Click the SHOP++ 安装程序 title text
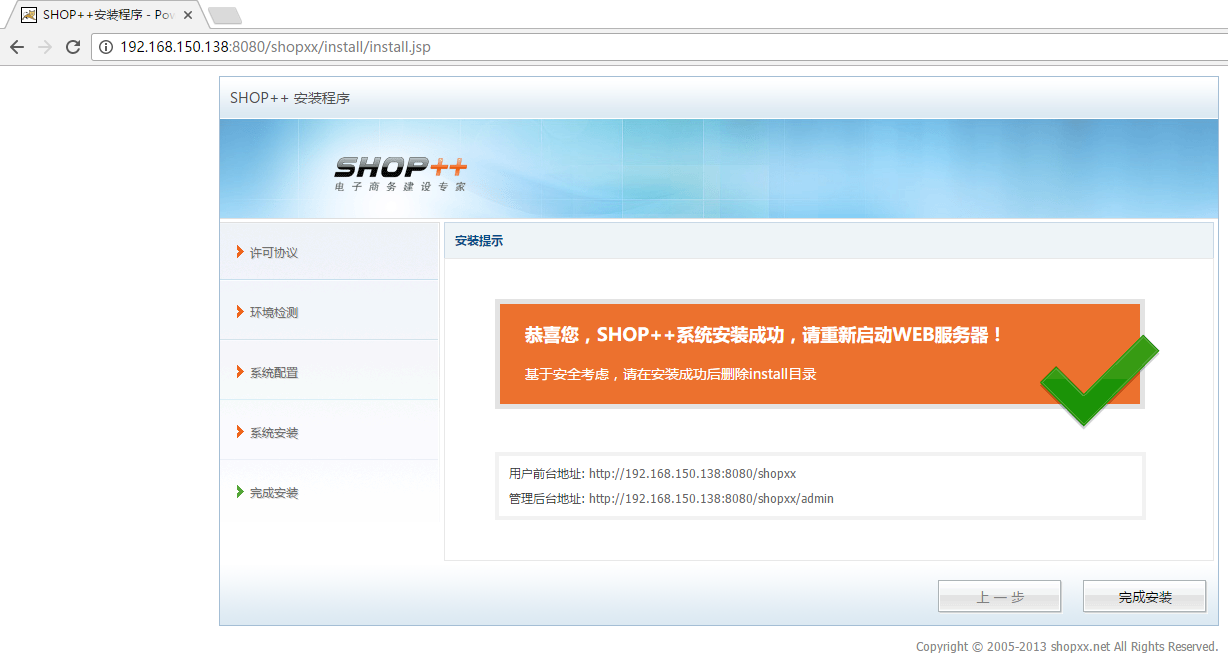The image size is (1228, 659). tap(290, 98)
